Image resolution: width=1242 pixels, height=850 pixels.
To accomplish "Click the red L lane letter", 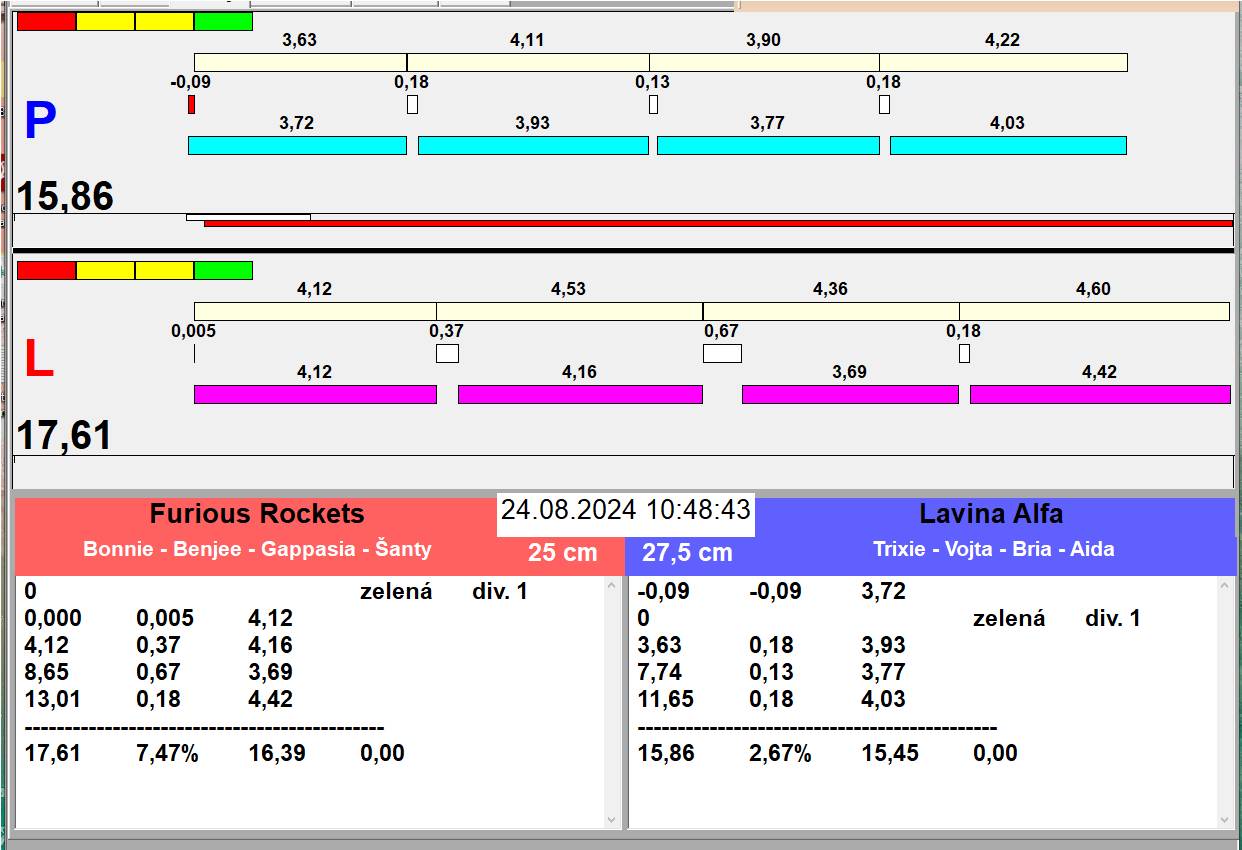I will [38, 360].
